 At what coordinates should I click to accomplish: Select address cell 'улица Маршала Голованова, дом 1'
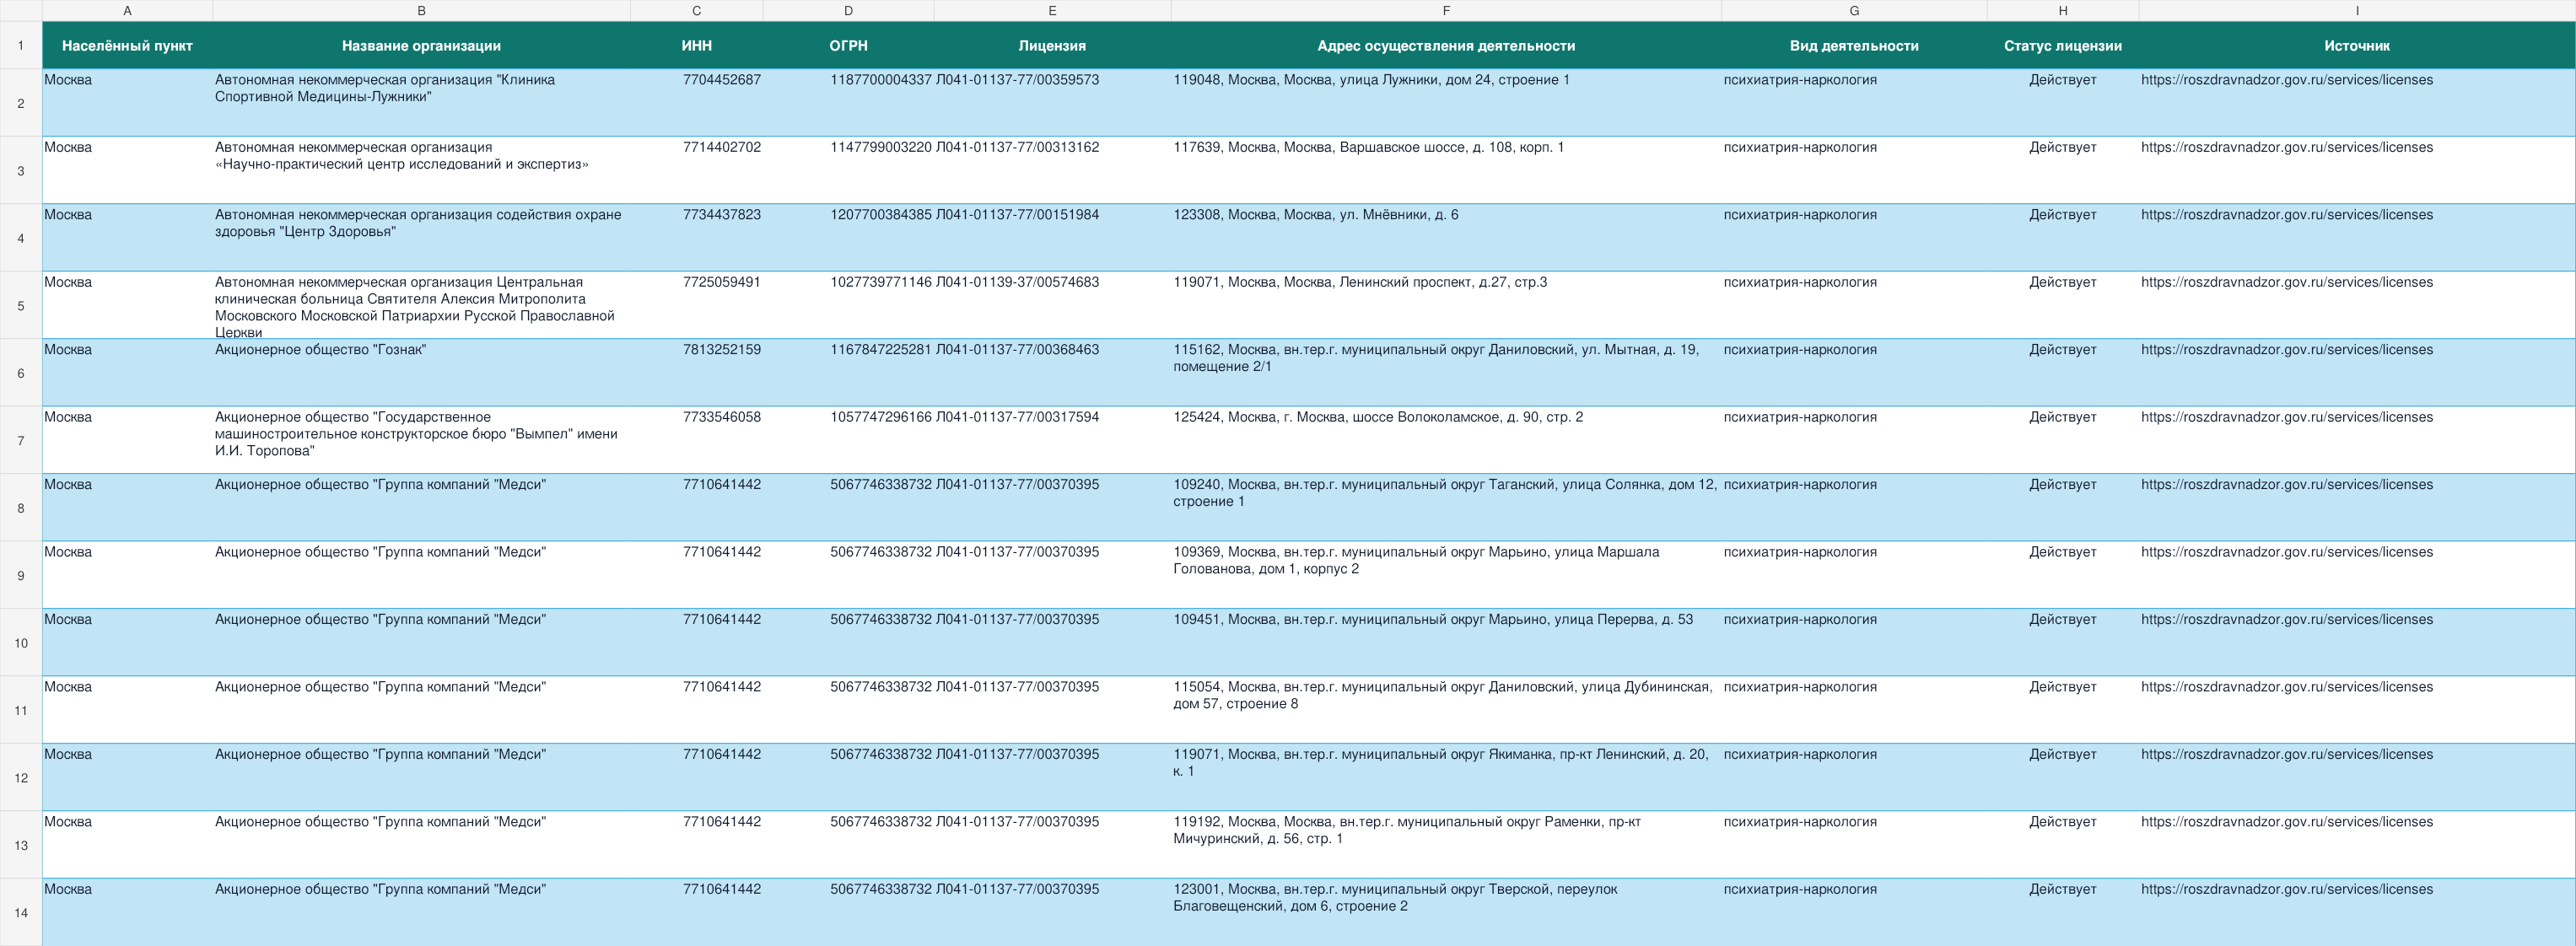[x=1446, y=575]
